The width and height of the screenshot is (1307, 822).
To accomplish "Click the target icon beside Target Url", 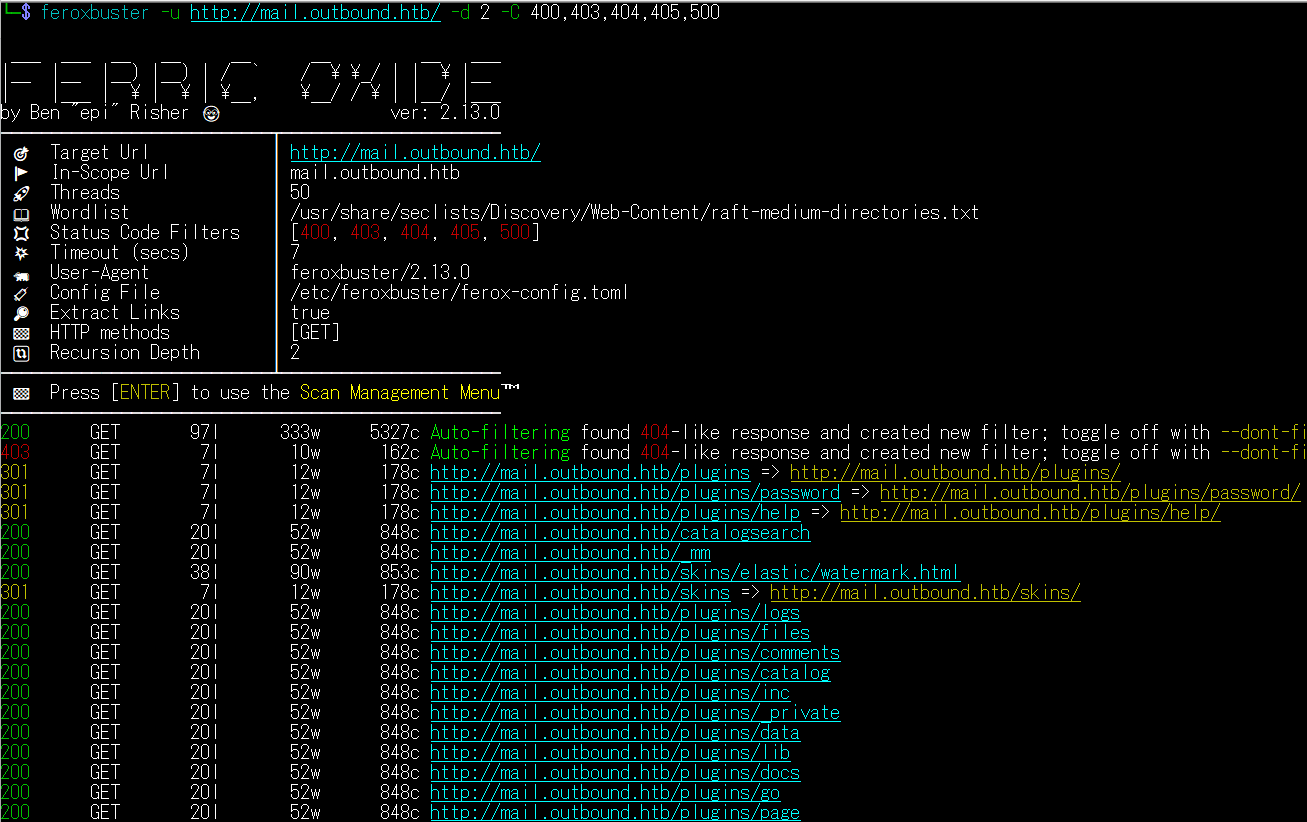I will pos(22,153).
